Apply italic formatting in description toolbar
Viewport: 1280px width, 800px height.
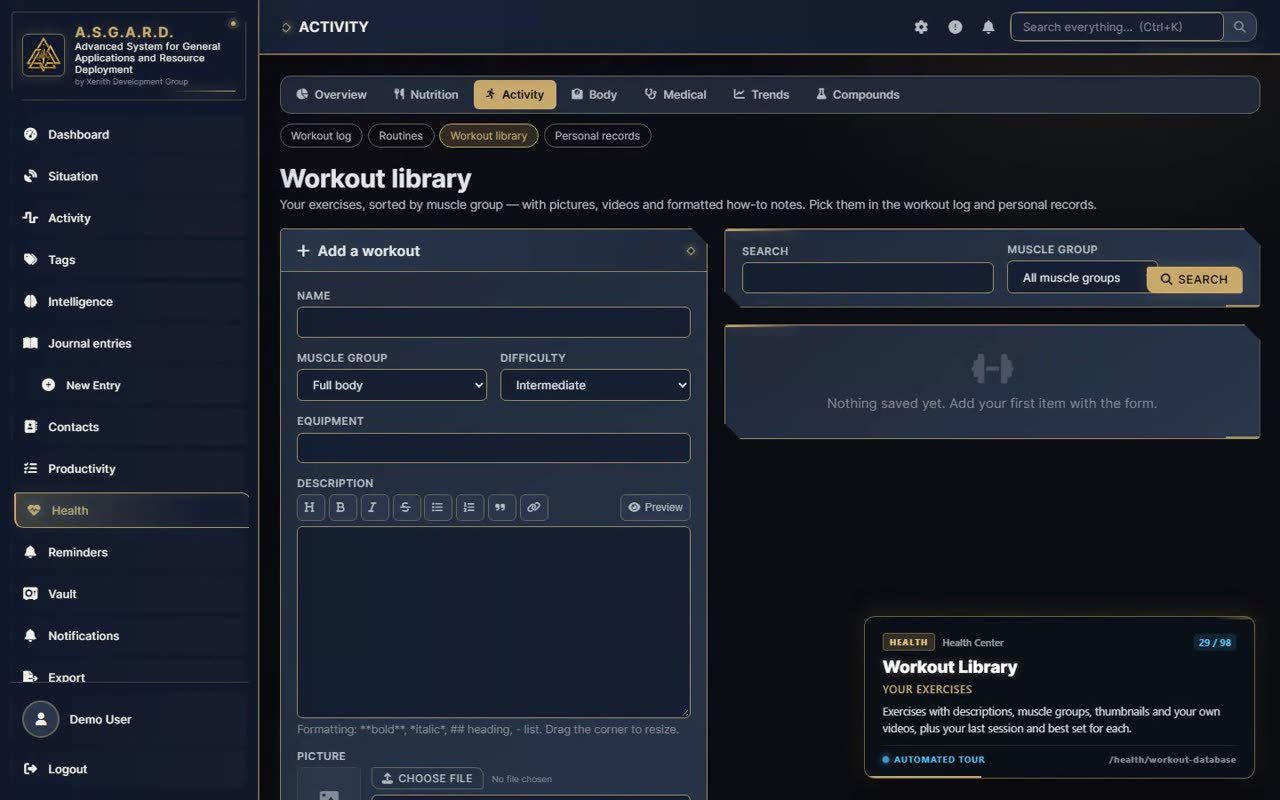373,507
